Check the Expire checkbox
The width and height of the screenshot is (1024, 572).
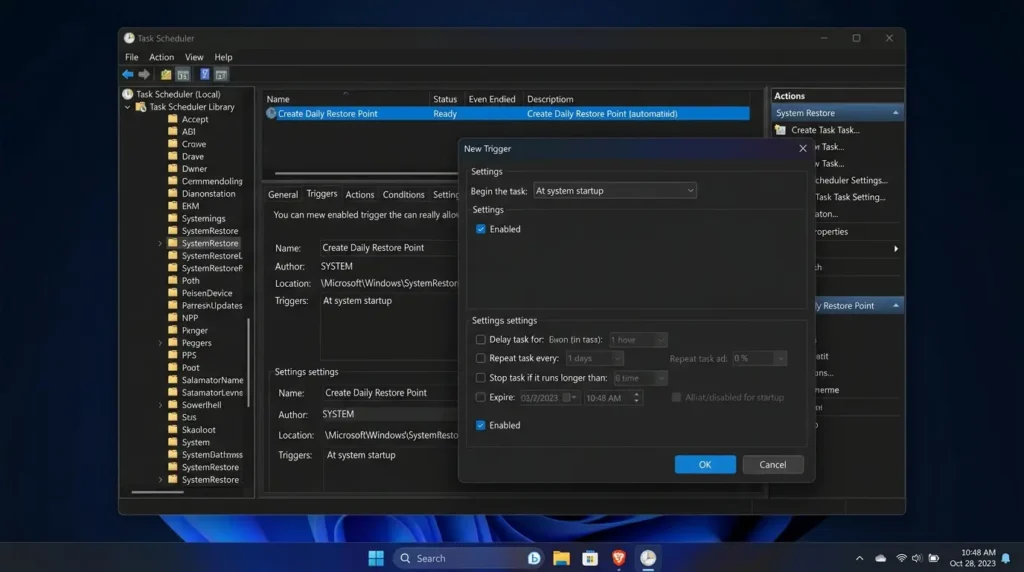pyautogui.click(x=481, y=397)
